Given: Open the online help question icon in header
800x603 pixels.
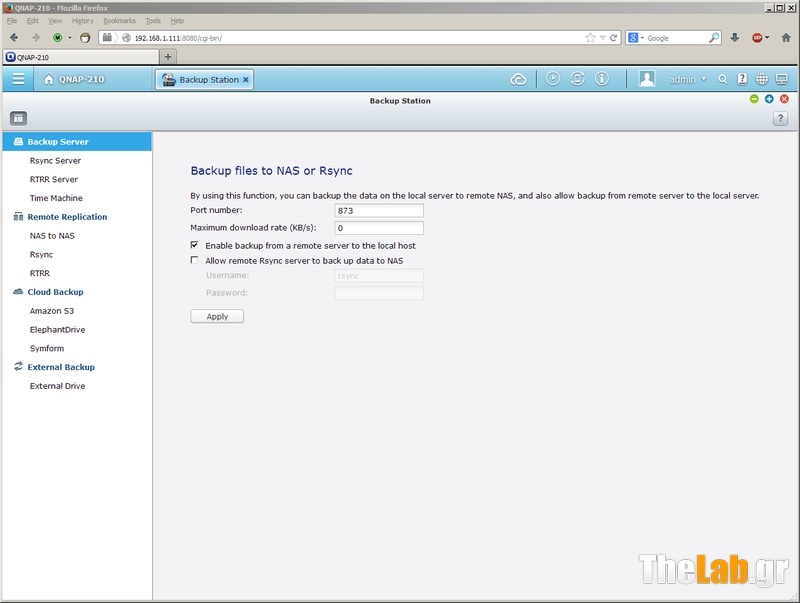Looking at the screenshot, I should (742, 79).
